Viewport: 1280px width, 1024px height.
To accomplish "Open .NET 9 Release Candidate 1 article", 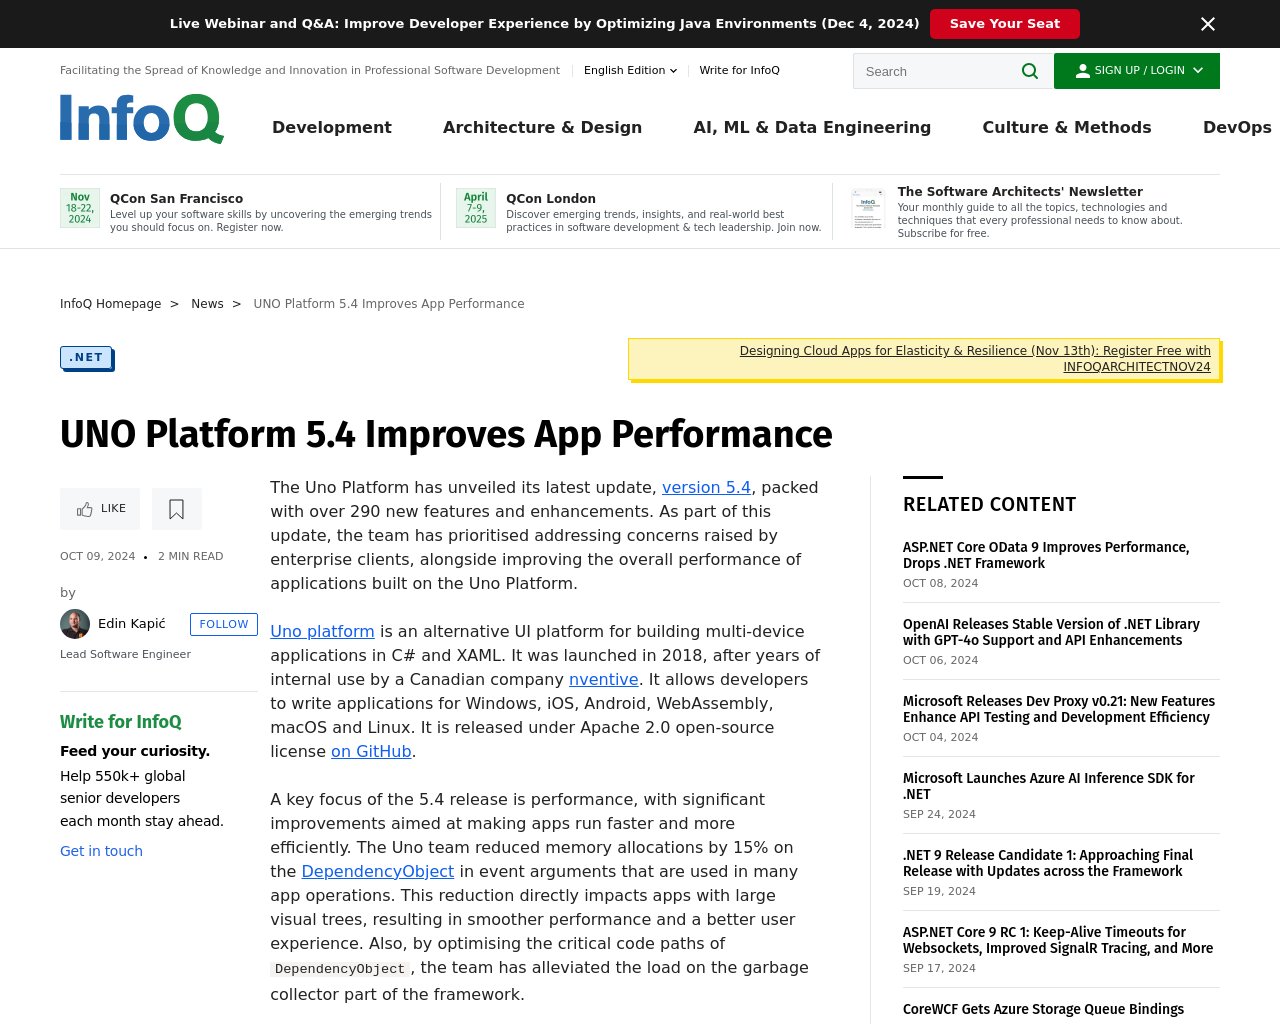I will 1048,863.
